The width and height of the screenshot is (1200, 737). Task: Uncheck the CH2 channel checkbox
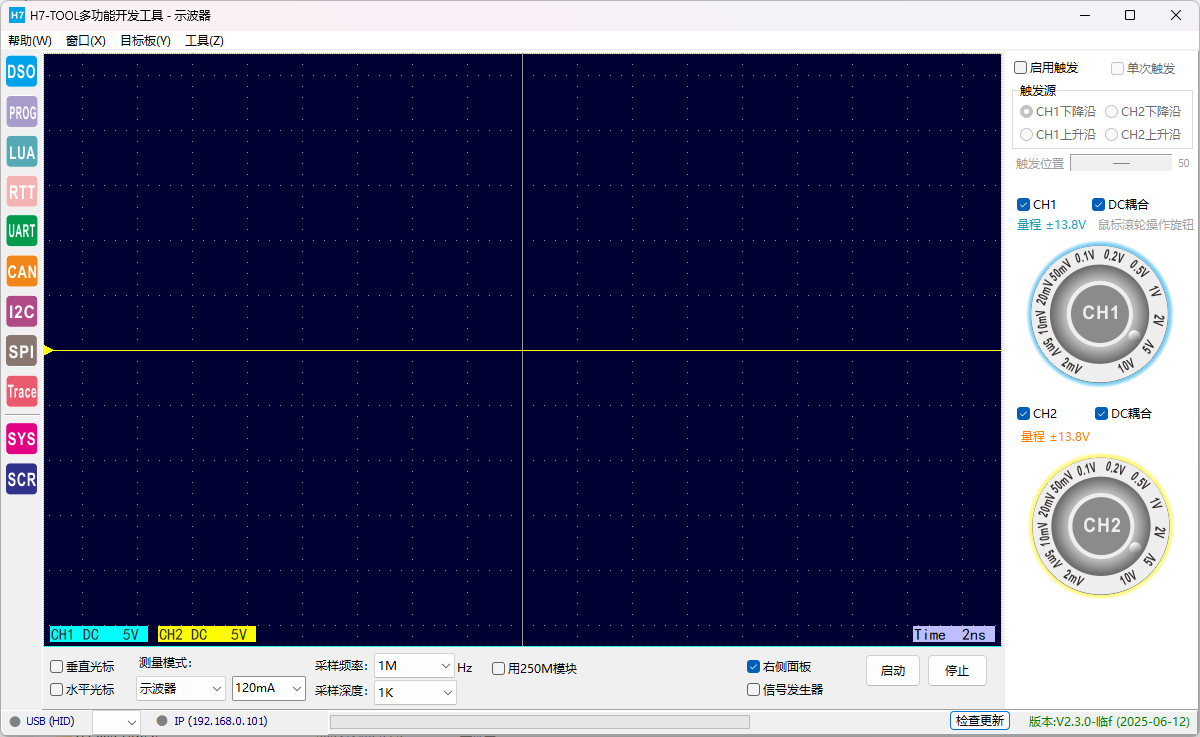[x=1023, y=413]
